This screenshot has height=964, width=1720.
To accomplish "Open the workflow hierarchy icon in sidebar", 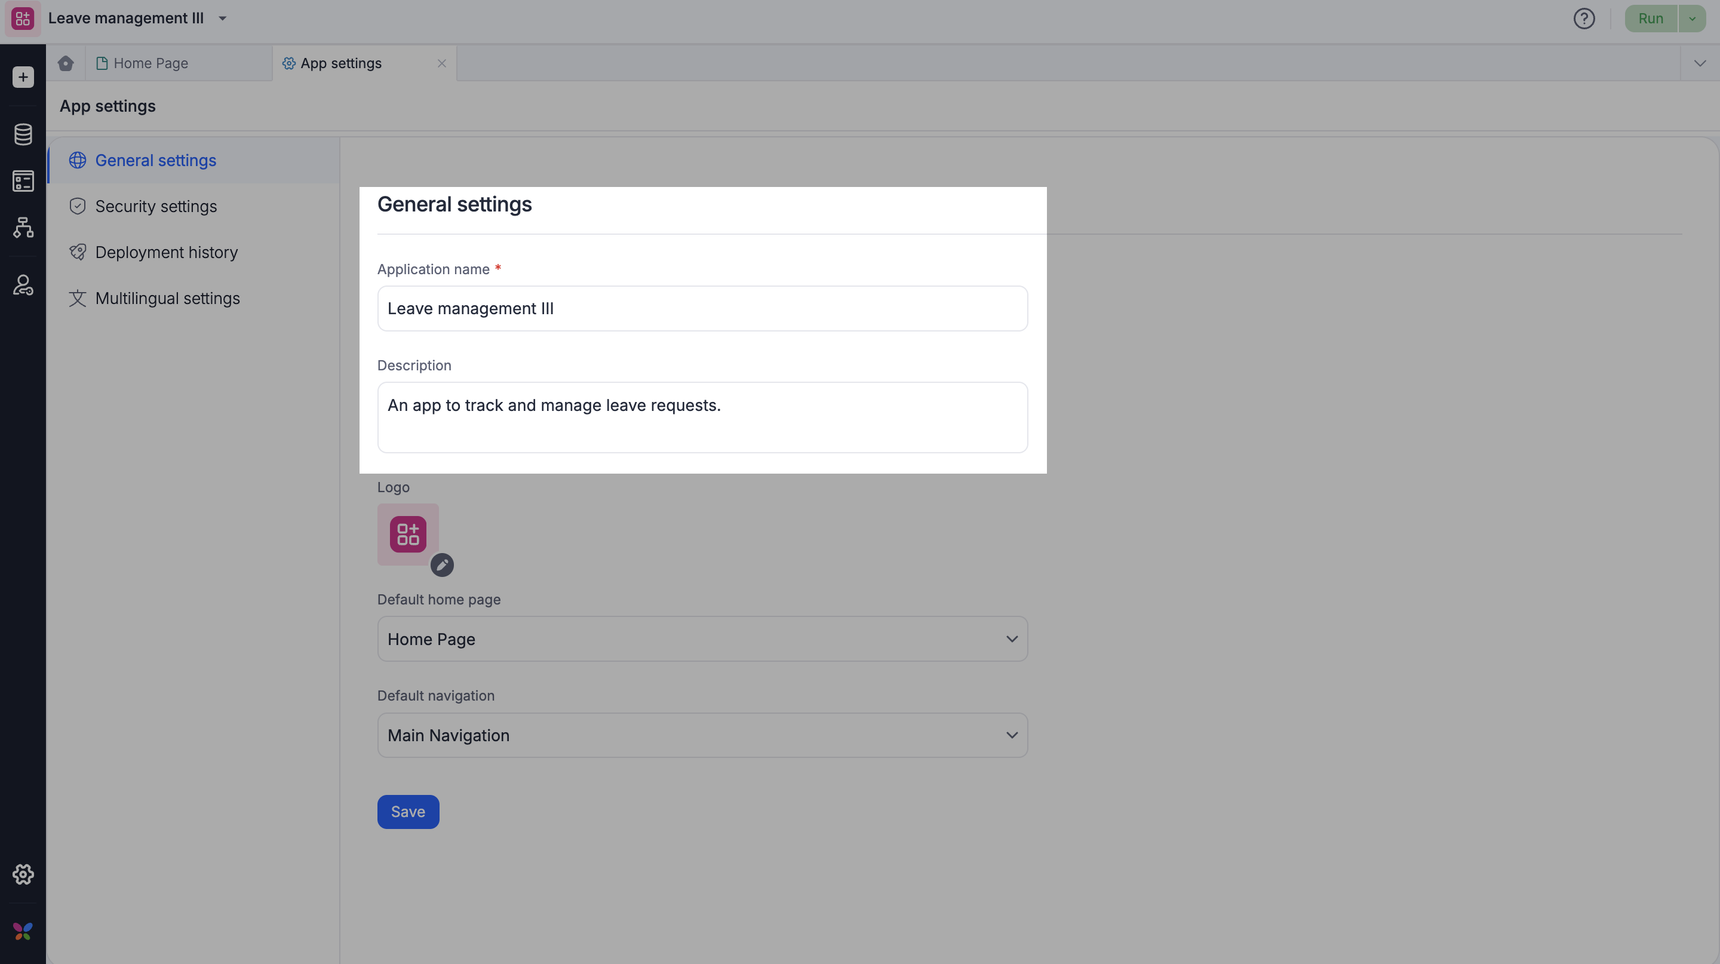I will [x=23, y=228].
